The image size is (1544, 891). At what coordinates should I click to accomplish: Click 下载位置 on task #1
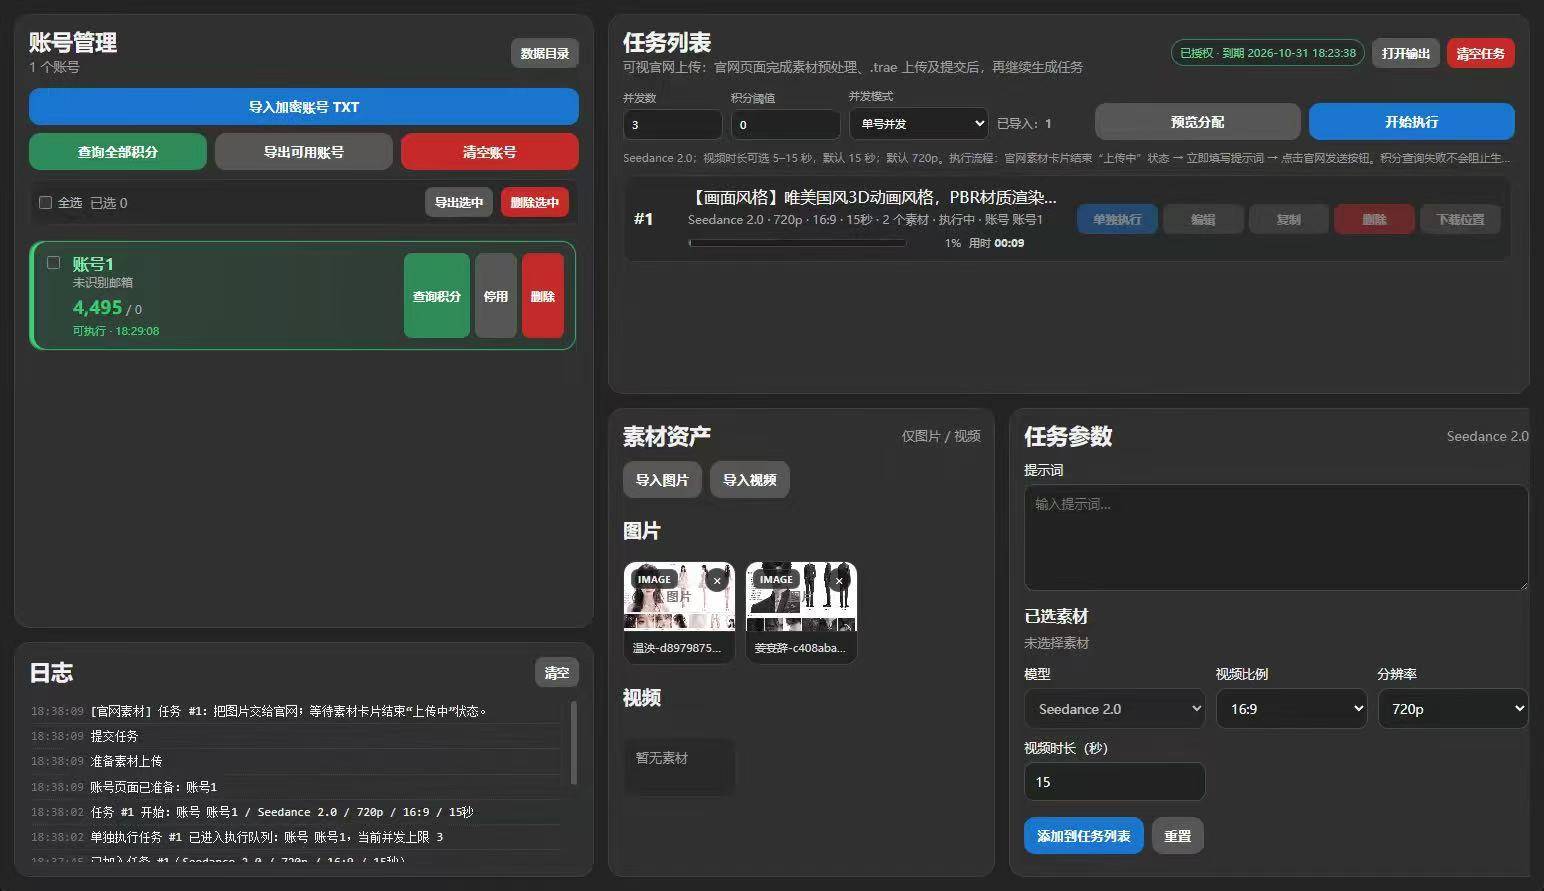click(x=1460, y=219)
